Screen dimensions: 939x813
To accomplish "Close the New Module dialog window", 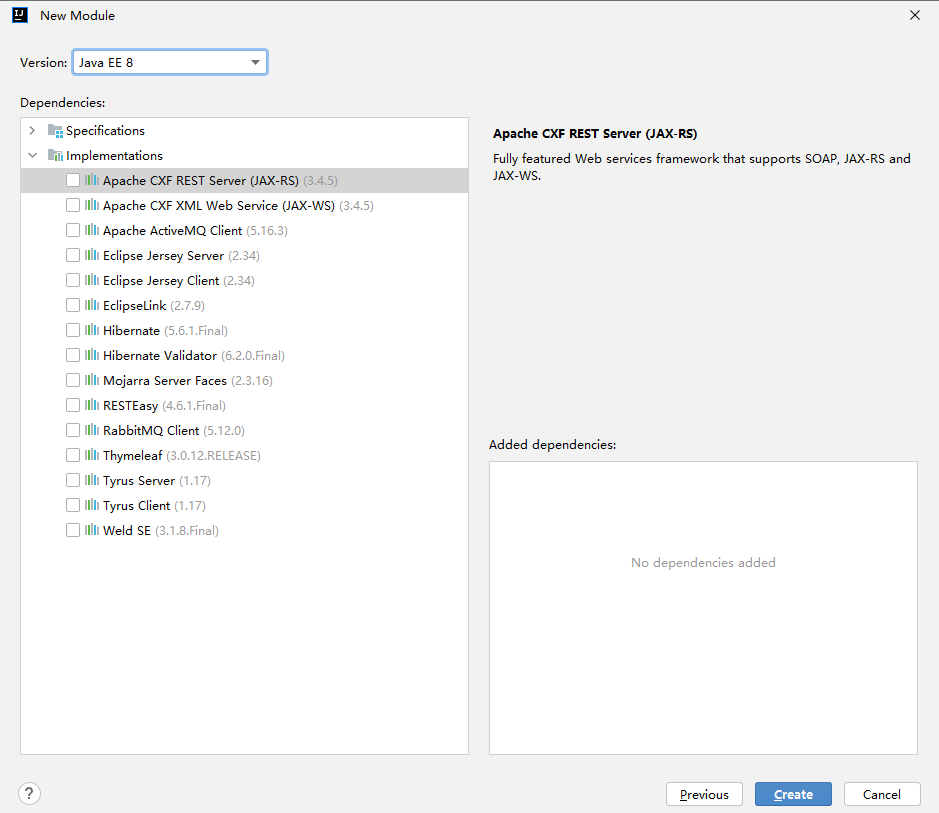I will coord(915,16).
